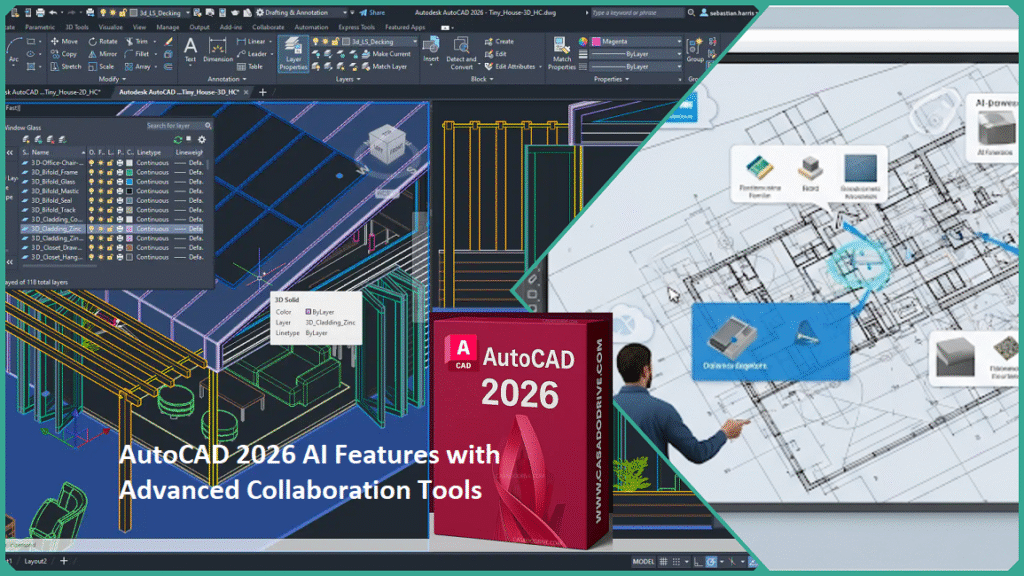Open the Layer Properties manager
This screenshot has height=576, width=1024.
click(293, 54)
